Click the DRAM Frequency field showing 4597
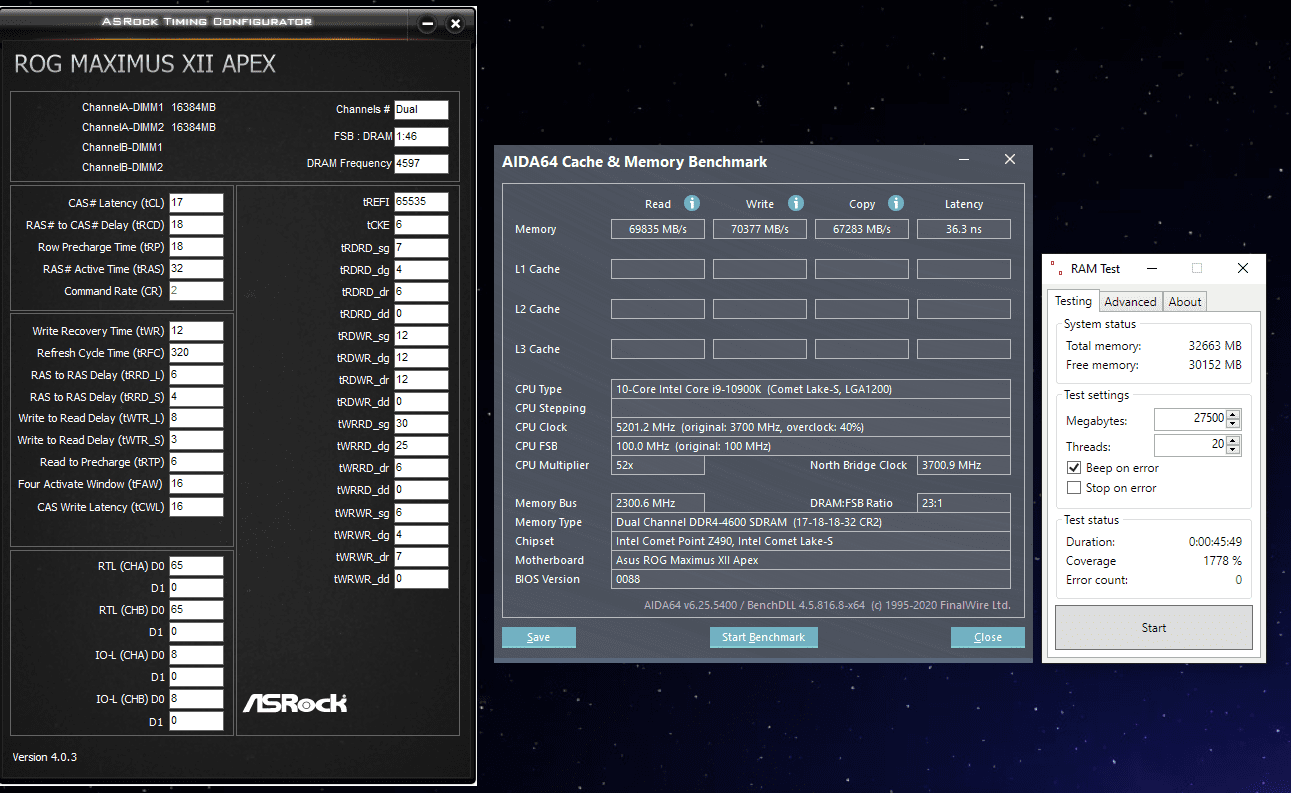Image resolution: width=1291 pixels, height=793 pixels. [421, 164]
